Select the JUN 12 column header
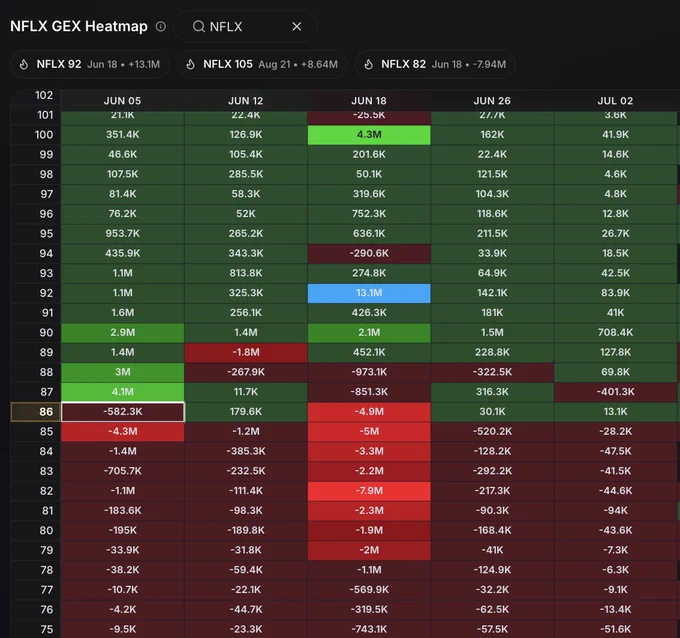Image resolution: width=680 pixels, height=638 pixels. (246, 101)
